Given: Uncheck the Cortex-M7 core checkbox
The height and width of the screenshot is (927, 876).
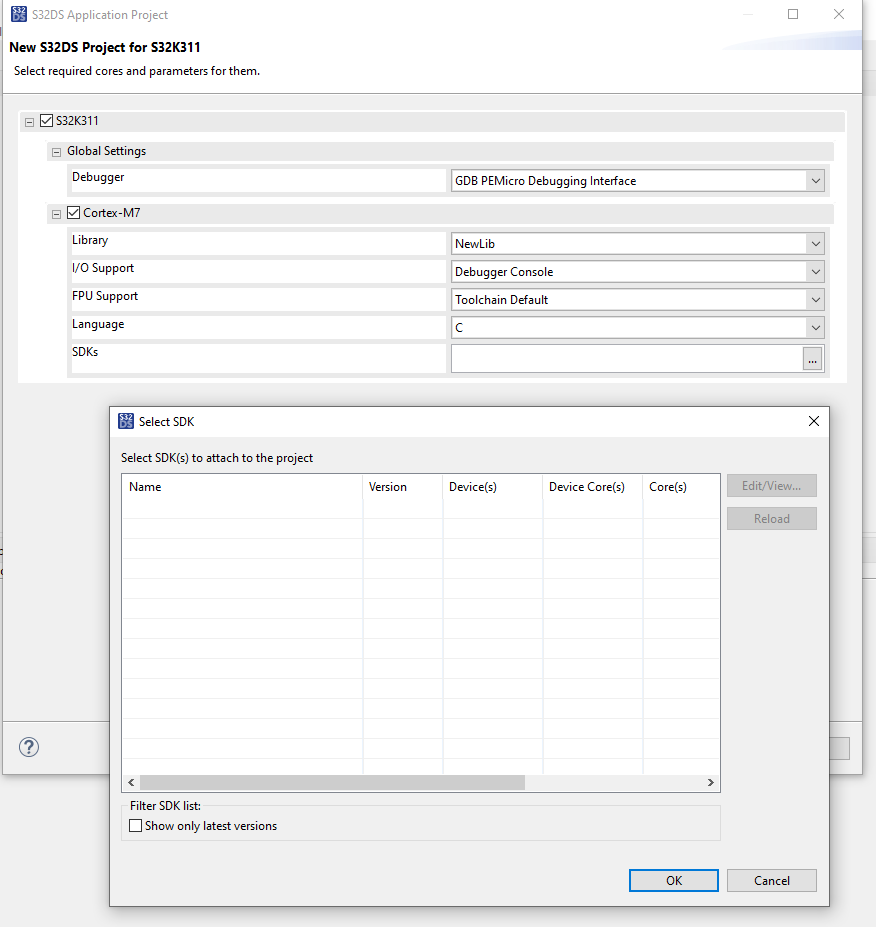Looking at the screenshot, I should pyautogui.click(x=73, y=212).
